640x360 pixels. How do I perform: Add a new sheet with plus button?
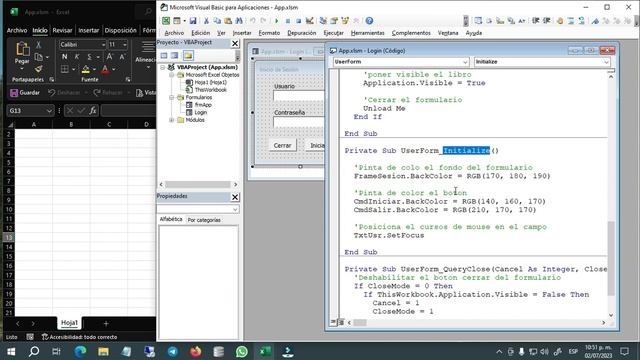[106, 323]
